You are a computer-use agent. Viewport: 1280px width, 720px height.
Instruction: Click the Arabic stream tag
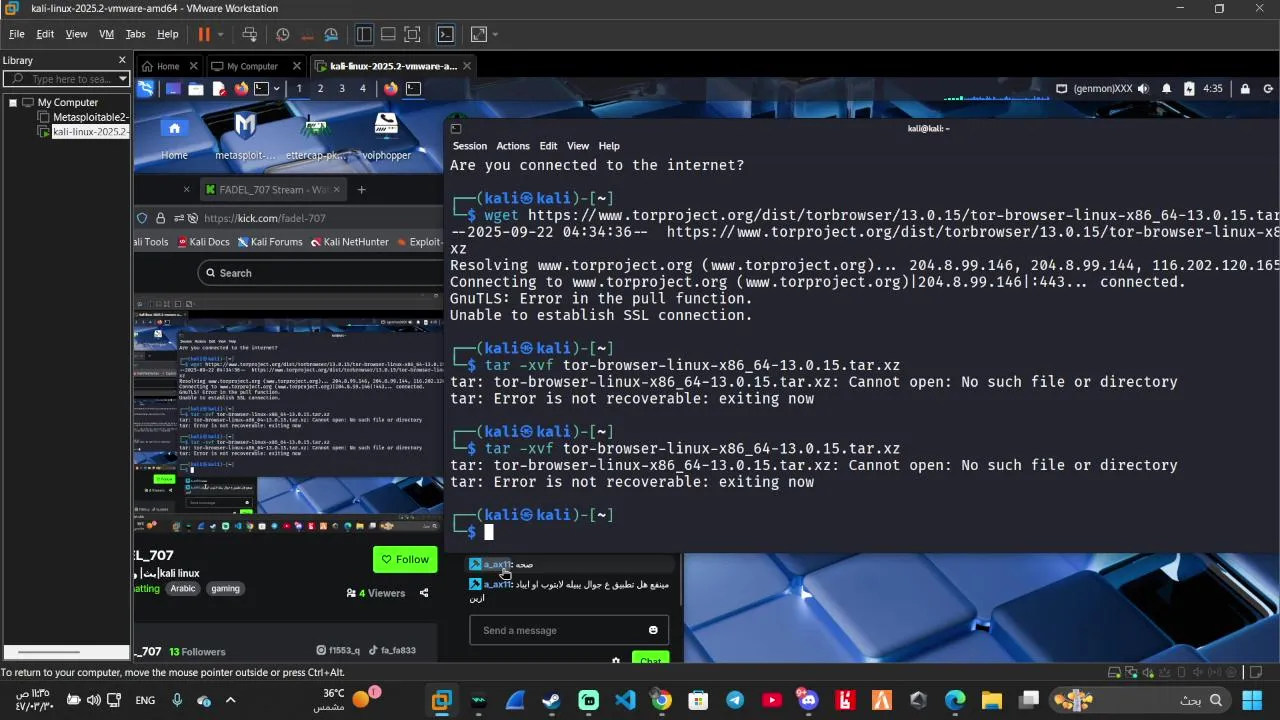click(x=183, y=589)
